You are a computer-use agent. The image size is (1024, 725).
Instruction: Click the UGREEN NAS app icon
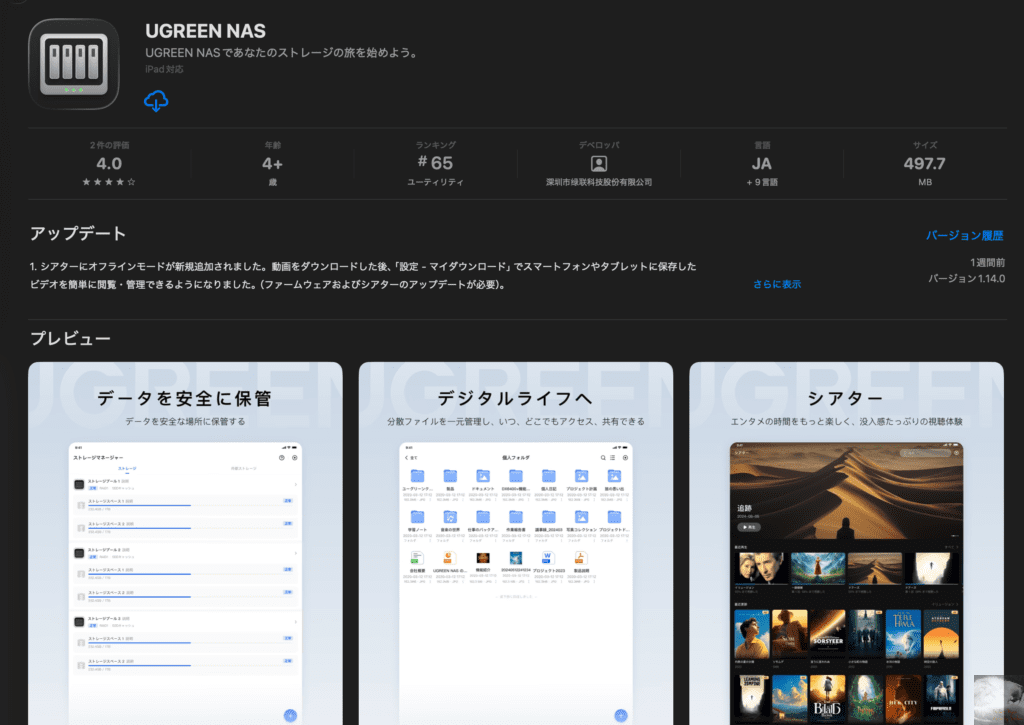click(74, 63)
